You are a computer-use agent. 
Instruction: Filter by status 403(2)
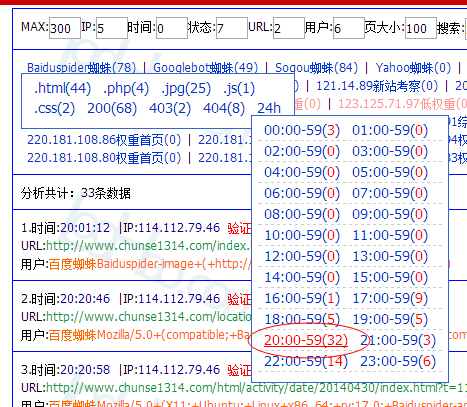[170, 108]
